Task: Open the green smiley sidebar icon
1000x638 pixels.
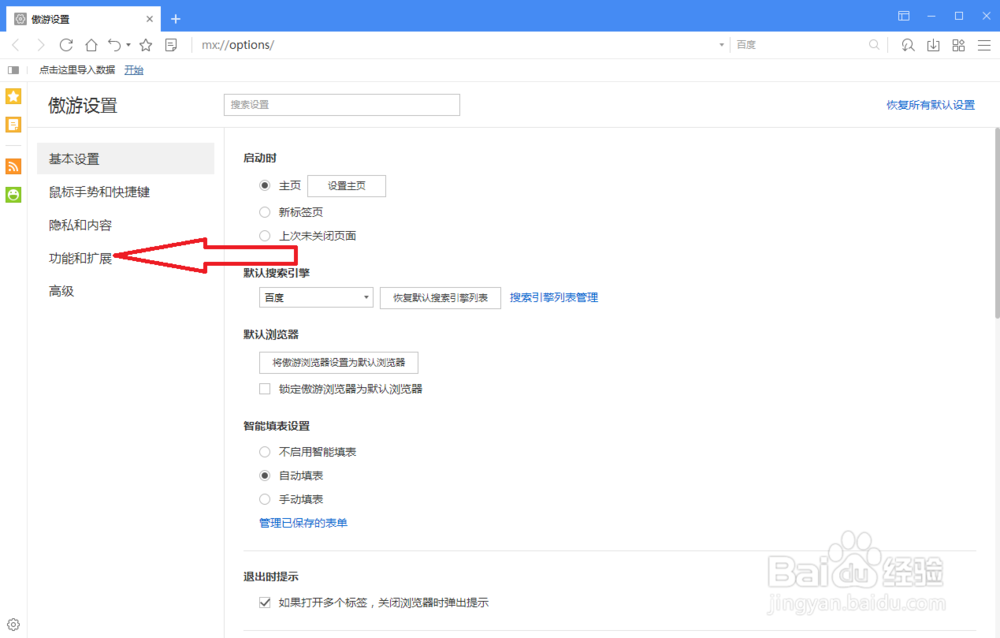Action: [13, 195]
